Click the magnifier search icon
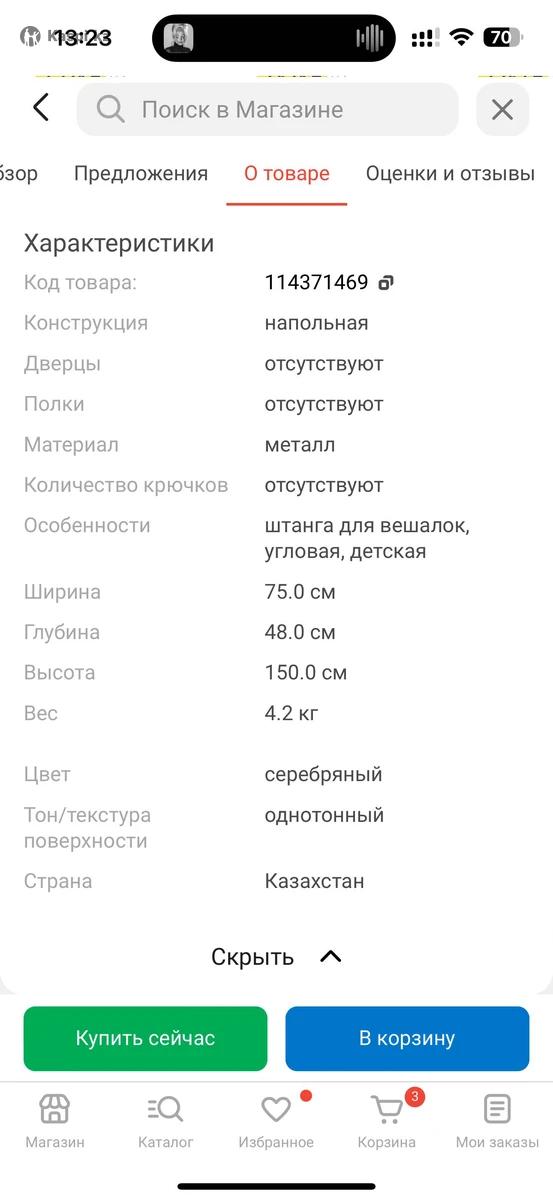 [111, 109]
